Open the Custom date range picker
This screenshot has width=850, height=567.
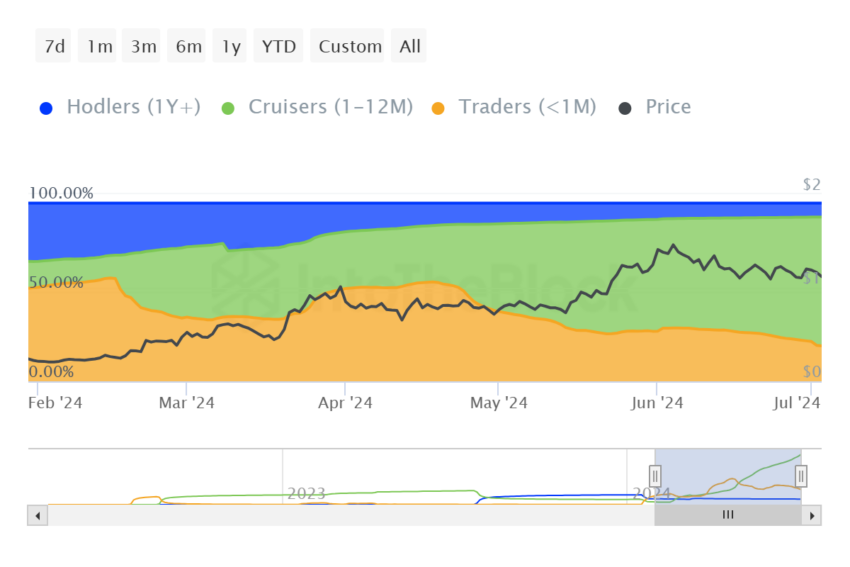(x=347, y=46)
